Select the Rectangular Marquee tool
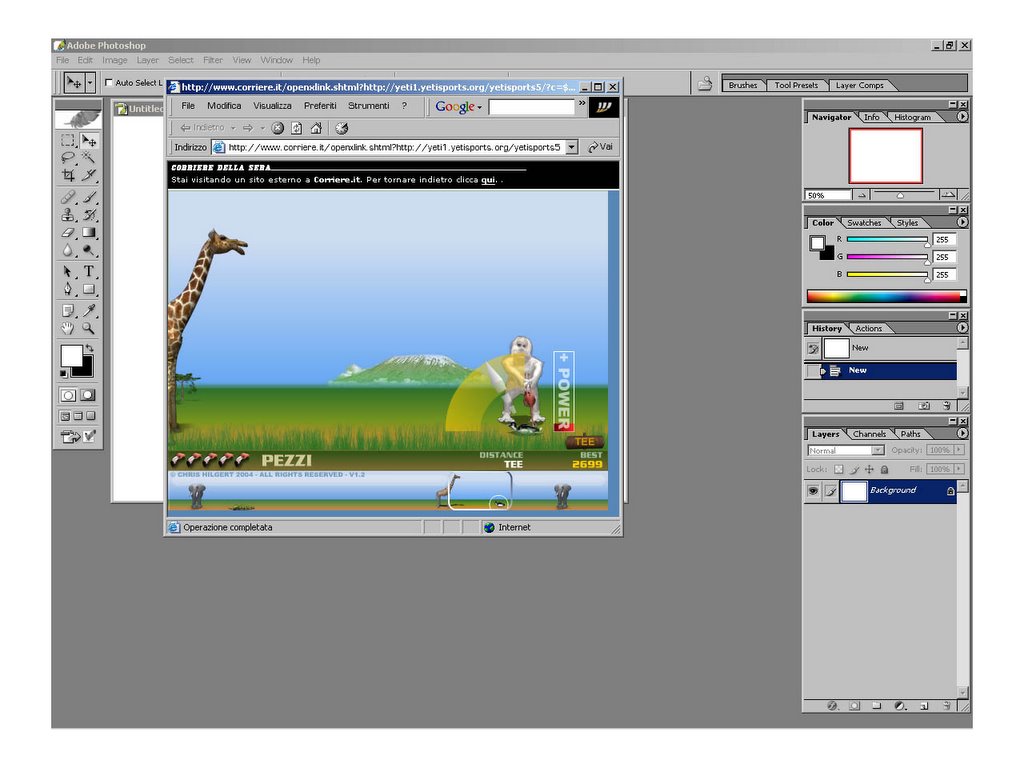The image size is (1024, 768). (68, 140)
